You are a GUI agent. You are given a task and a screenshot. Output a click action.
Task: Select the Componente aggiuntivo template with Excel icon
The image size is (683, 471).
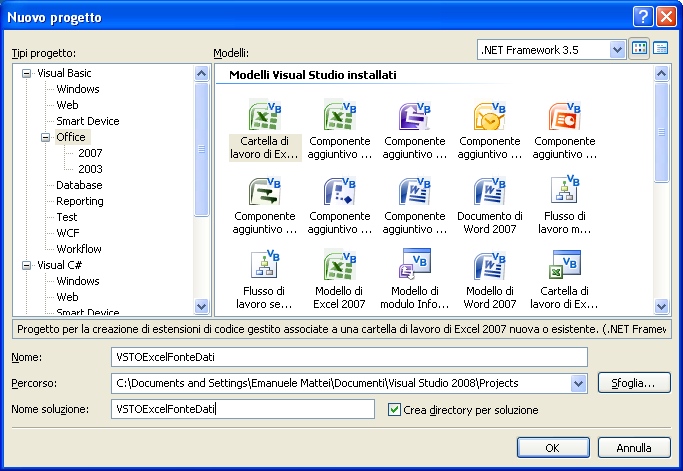tap(340, 130)
